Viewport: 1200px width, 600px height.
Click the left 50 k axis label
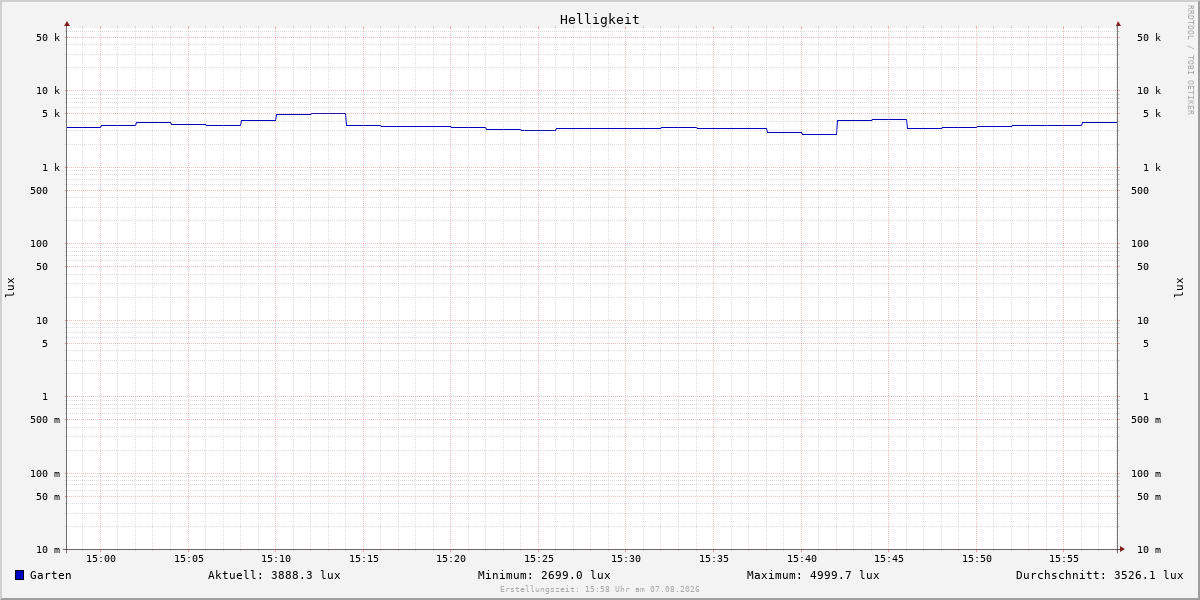coord(48,38)
